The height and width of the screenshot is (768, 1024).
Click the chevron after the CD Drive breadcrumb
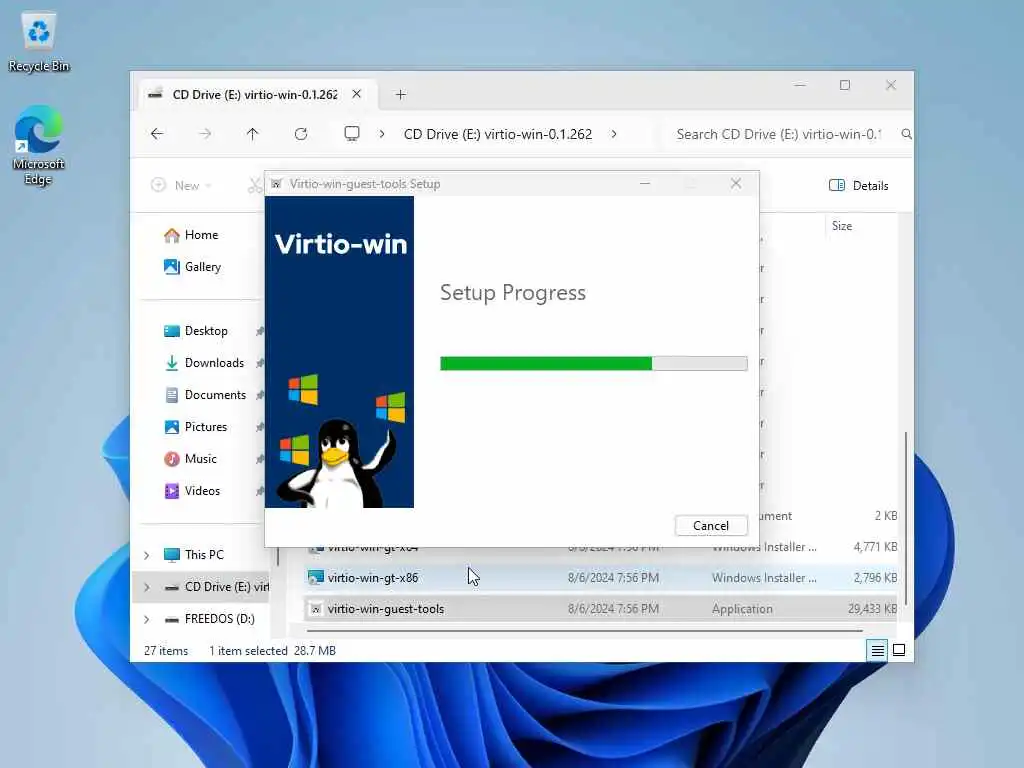[614, 134]
